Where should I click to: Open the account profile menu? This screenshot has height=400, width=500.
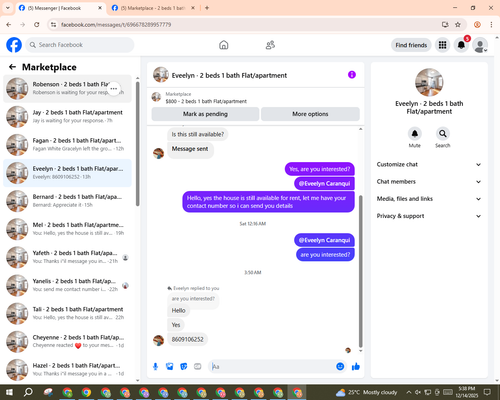click(x=480, y=45)
